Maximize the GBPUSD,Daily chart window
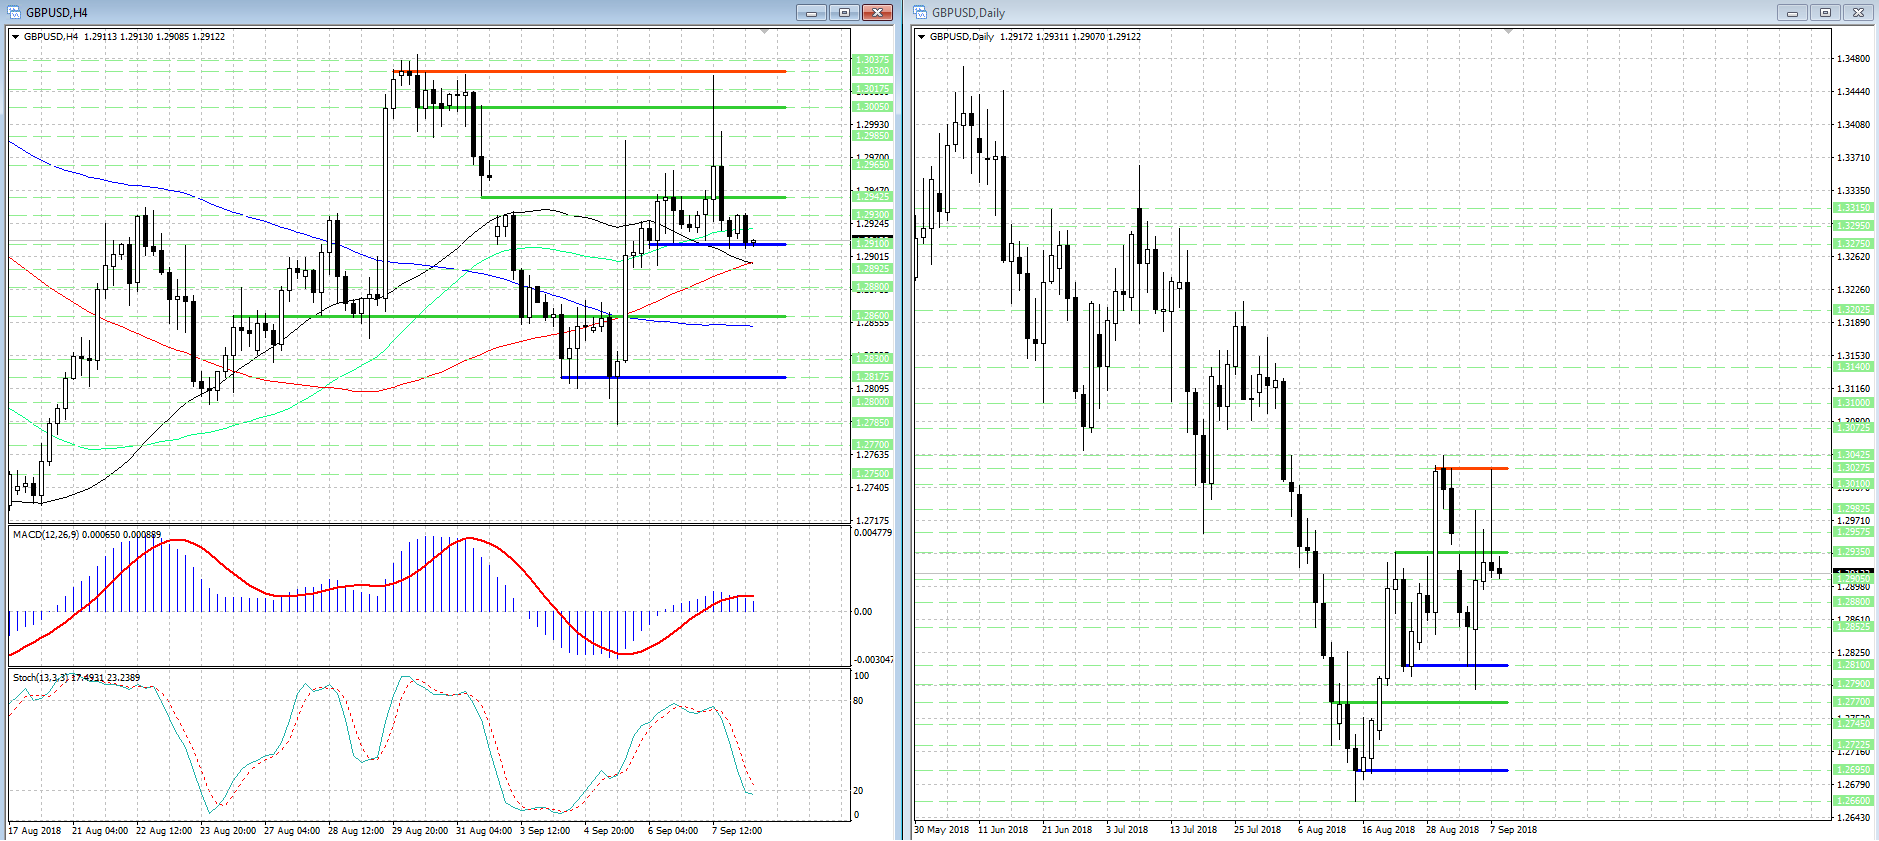The image size is (1879, 841). [x=1825, y=12]
